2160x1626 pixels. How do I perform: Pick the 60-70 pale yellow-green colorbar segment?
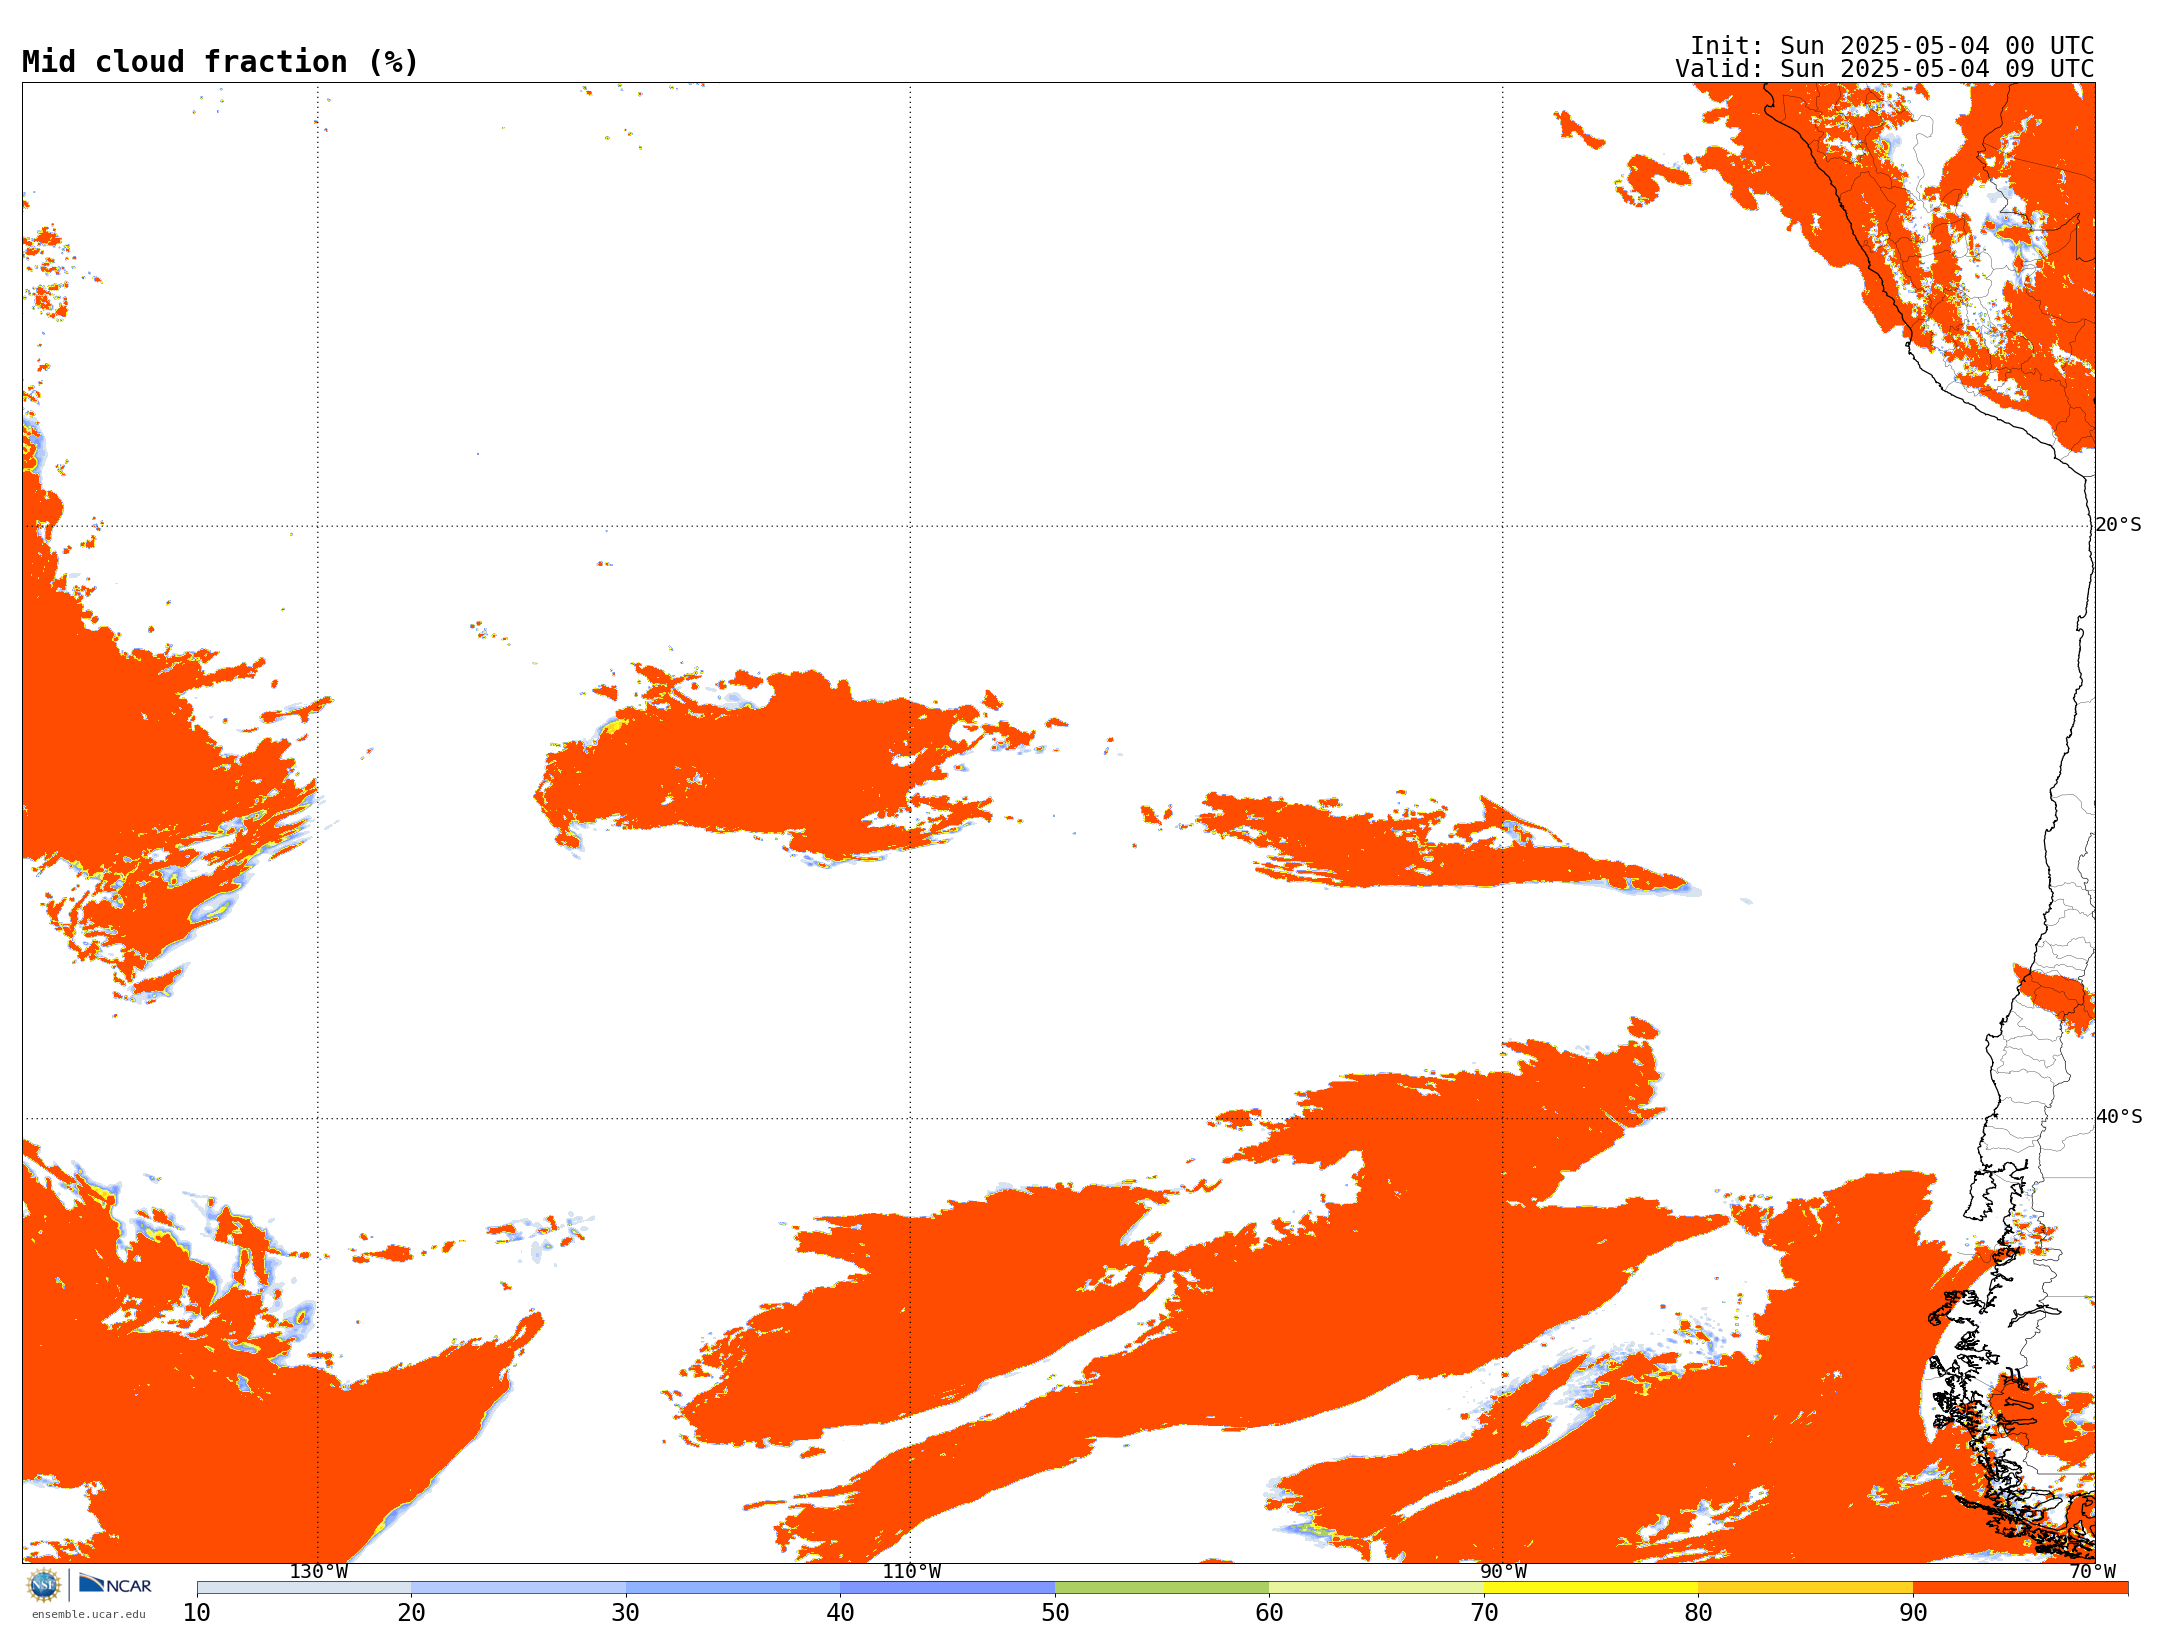pyautogui.click(x=1376, y=1588)
